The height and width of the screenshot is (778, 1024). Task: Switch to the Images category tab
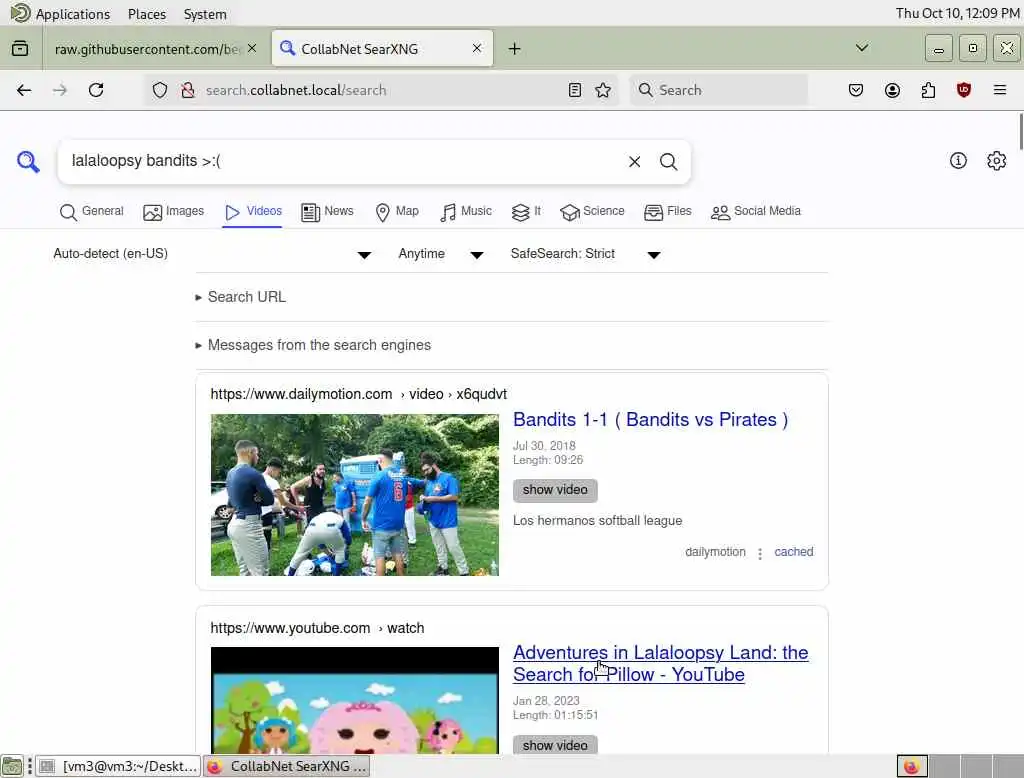[x=174, y=212]
